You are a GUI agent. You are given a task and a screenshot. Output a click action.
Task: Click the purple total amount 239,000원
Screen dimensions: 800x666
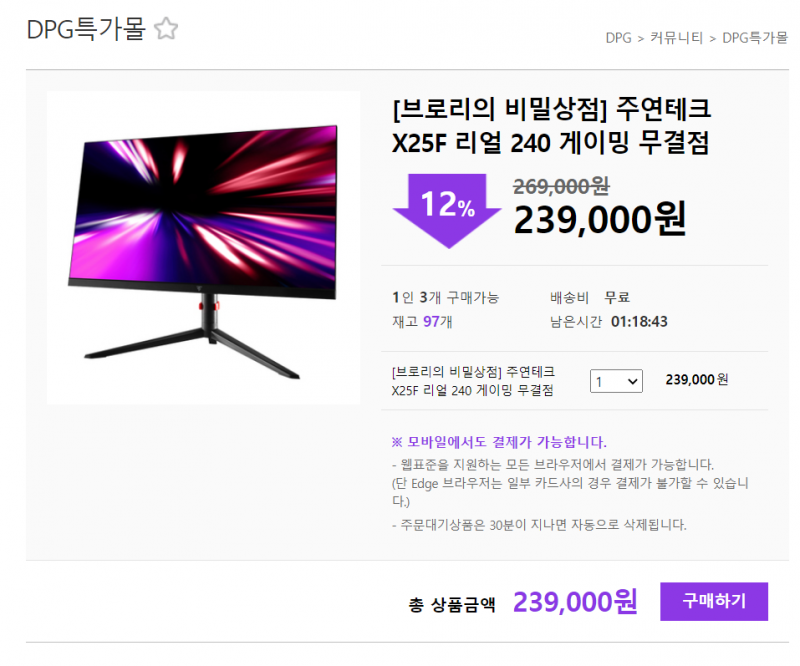(575, 602)
